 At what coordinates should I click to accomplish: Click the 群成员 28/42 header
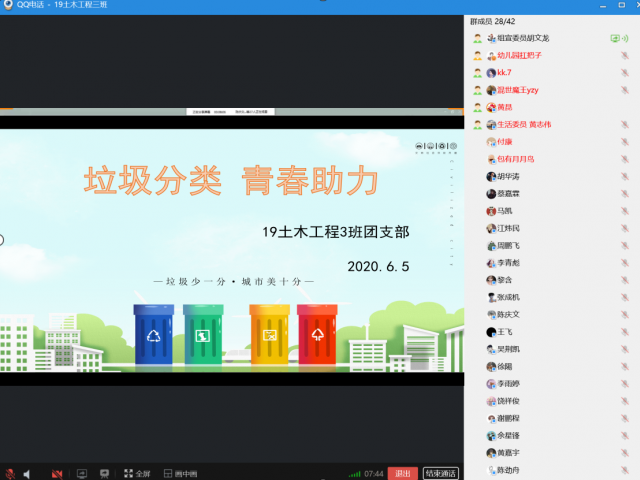494,21
